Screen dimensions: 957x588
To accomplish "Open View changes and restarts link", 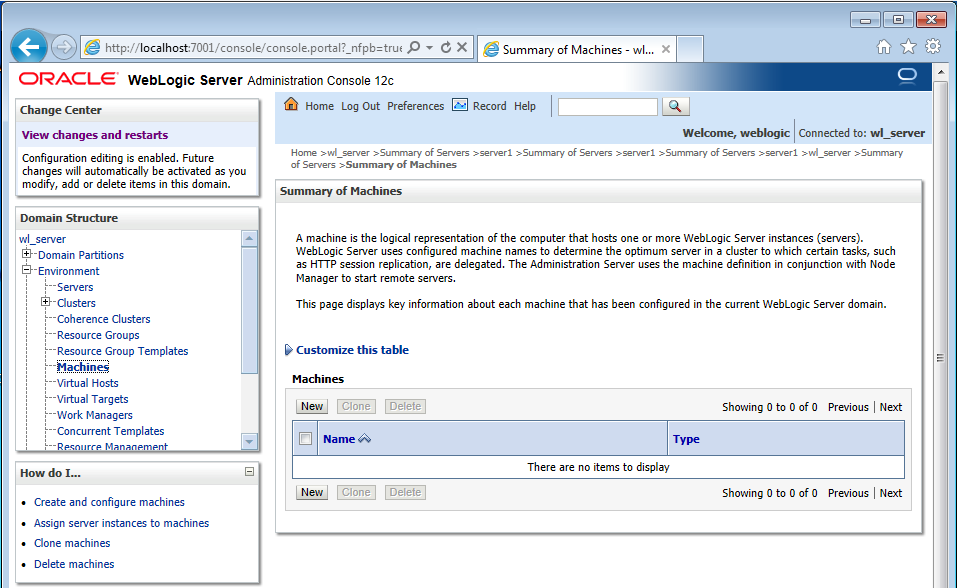I will 95,135.
